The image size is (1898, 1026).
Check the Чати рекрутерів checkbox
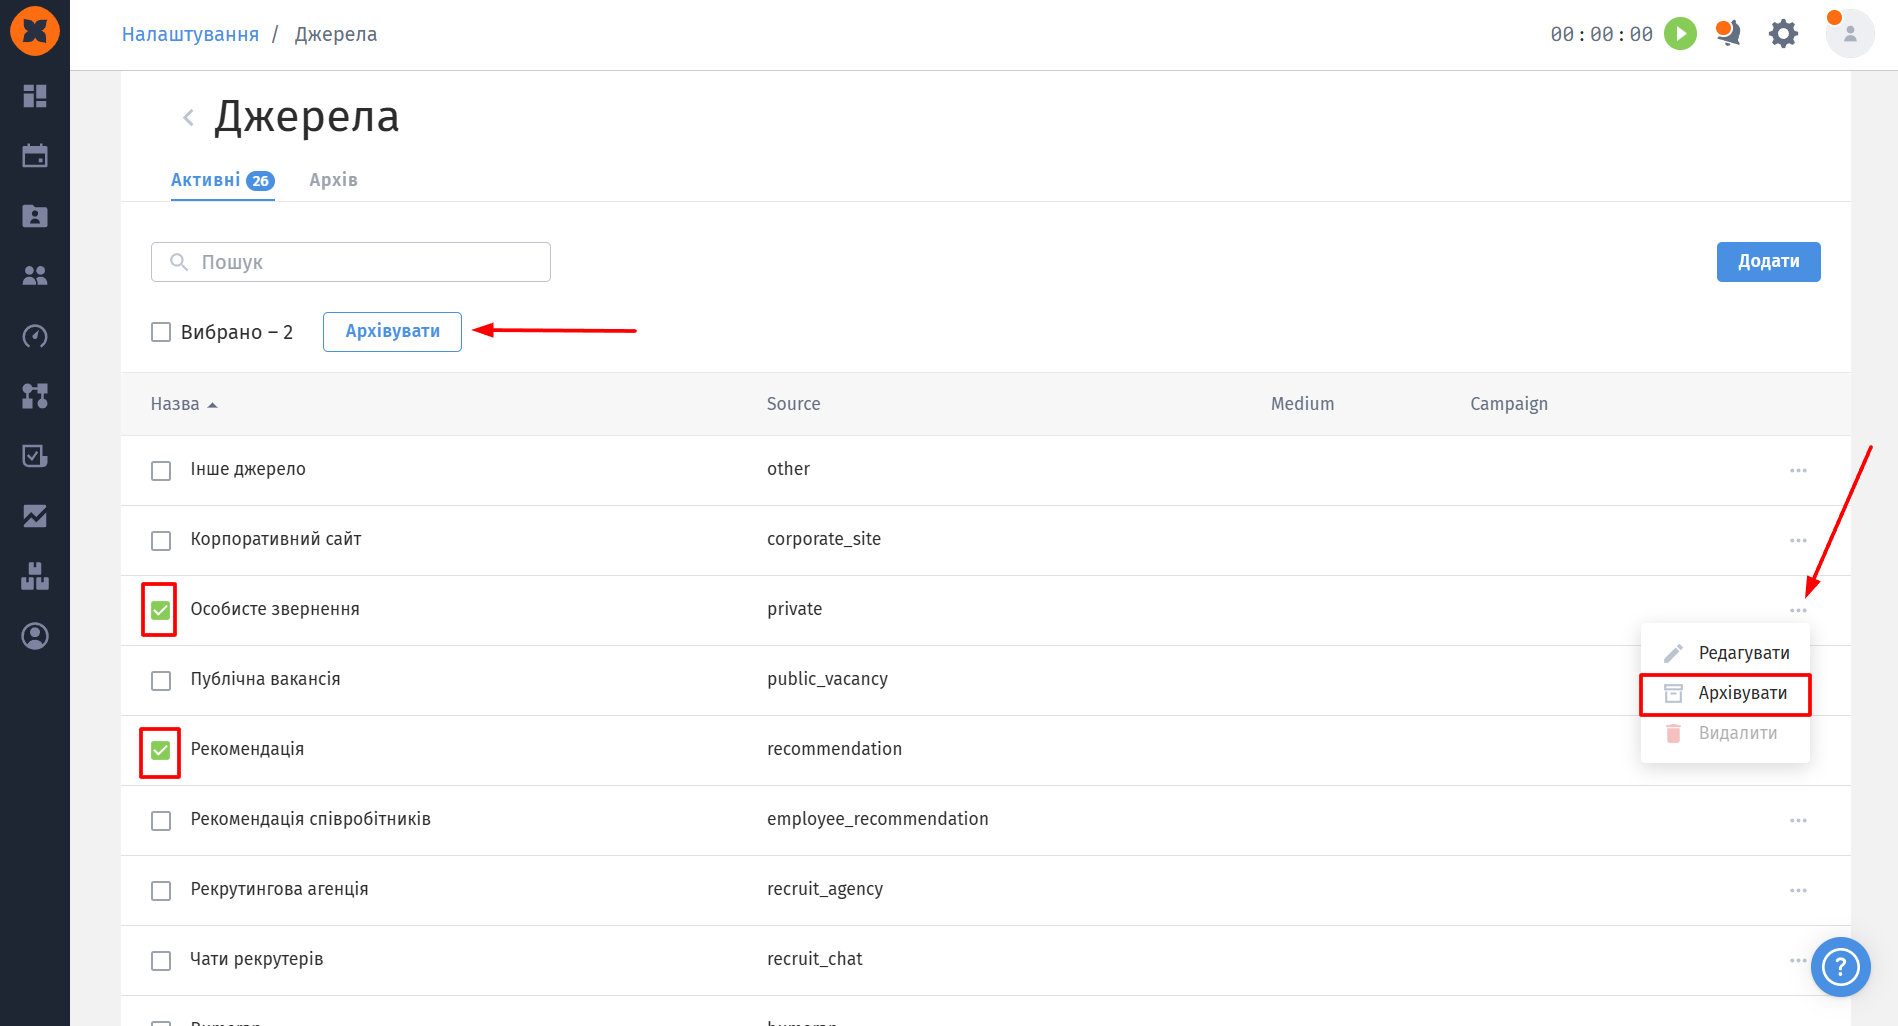coord(161,961)
